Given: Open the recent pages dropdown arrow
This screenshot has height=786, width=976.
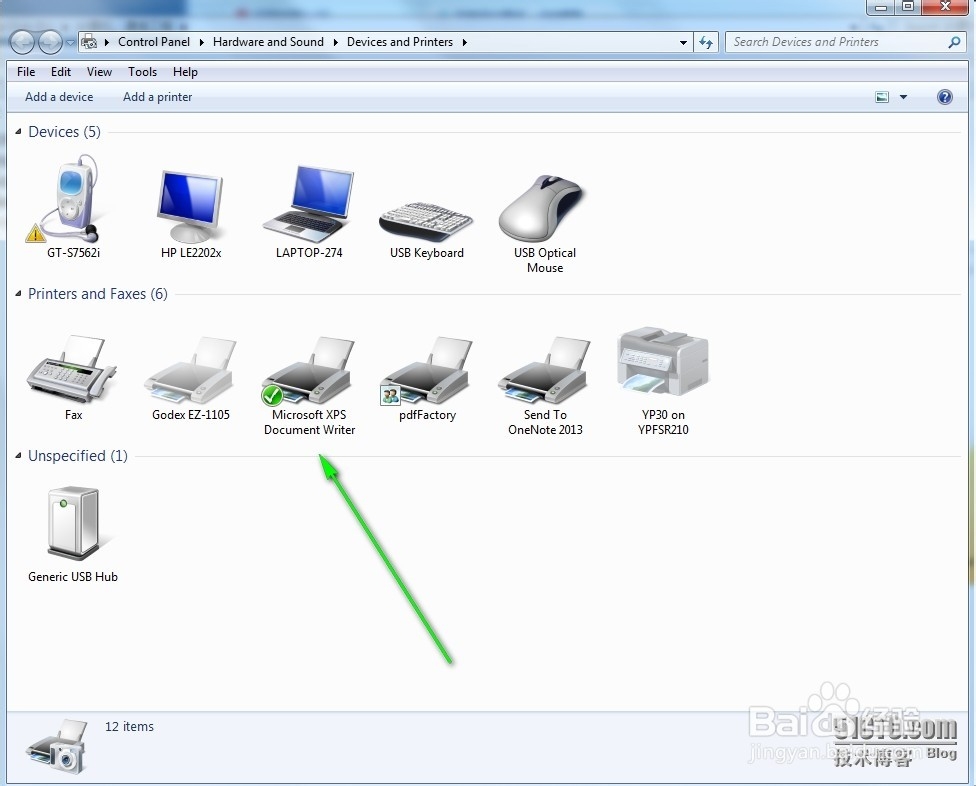Looking at the screenshot, I should (x=70, y=42).
